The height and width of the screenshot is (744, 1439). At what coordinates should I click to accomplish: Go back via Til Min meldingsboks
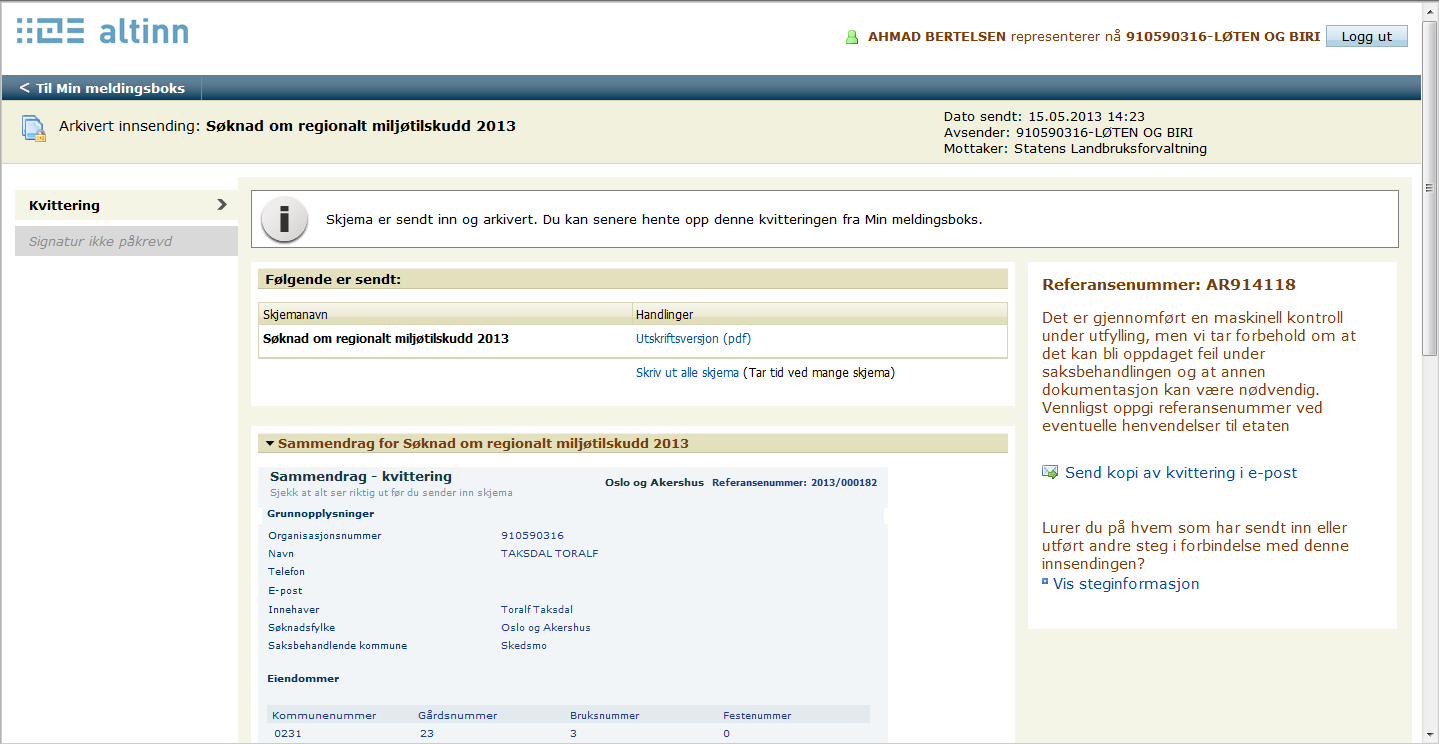coord(102,88)
